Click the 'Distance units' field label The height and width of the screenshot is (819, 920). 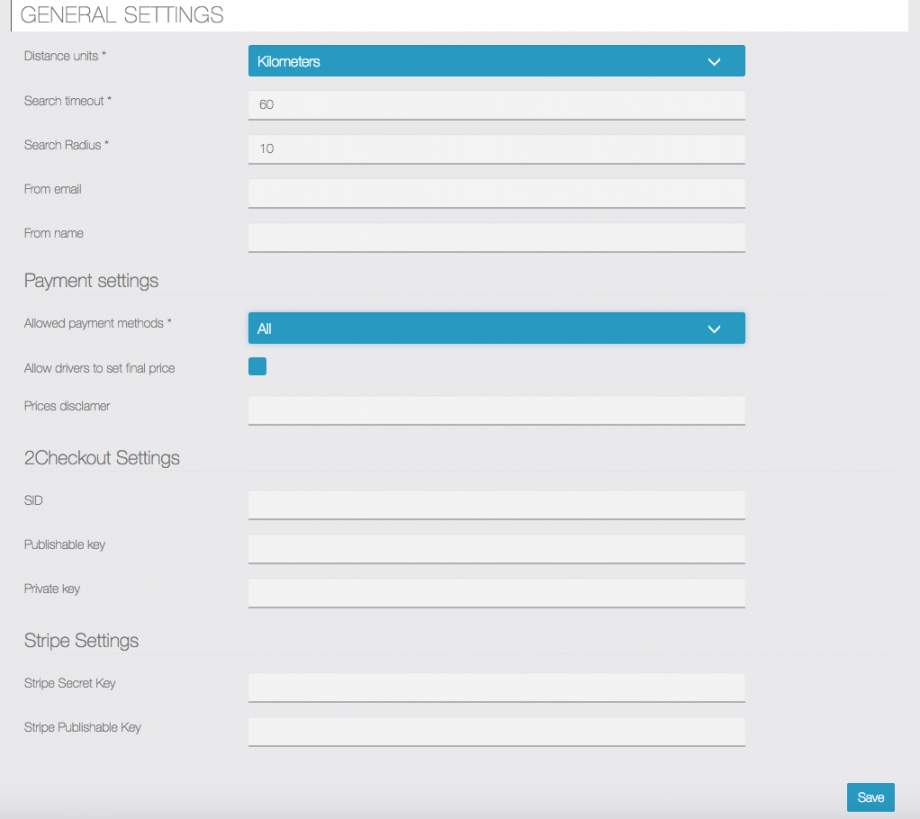pyautogui.click(x=61, y=56)
